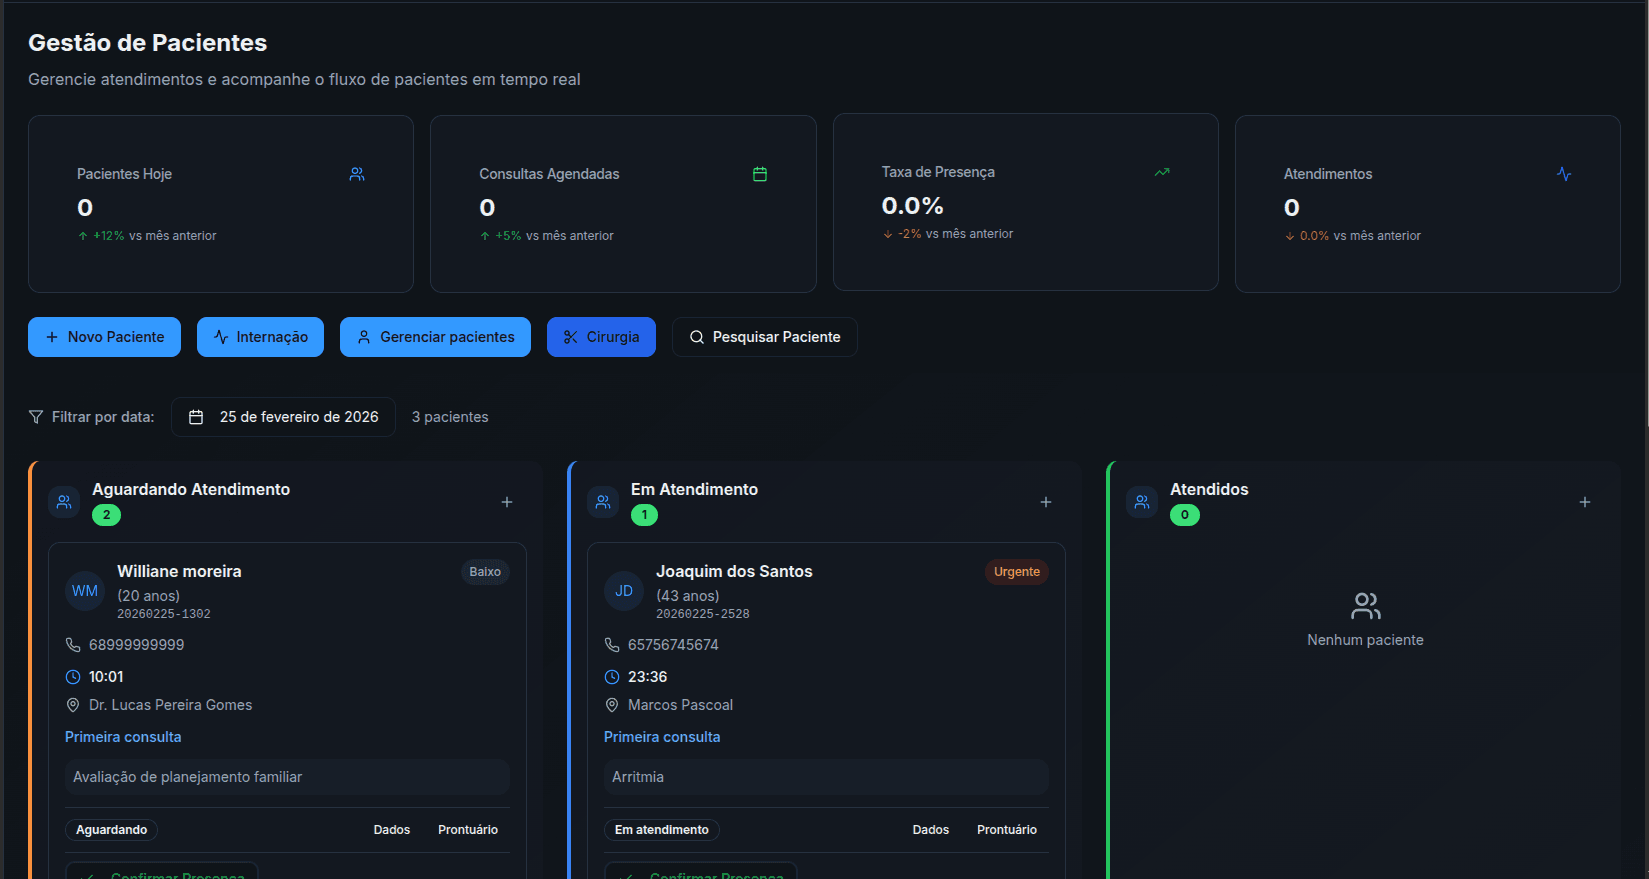Click the Joaquim dos Santos patient name
Image resolution: width=1649 pixels, height=879 pixels.
click(x=734, y=571)
